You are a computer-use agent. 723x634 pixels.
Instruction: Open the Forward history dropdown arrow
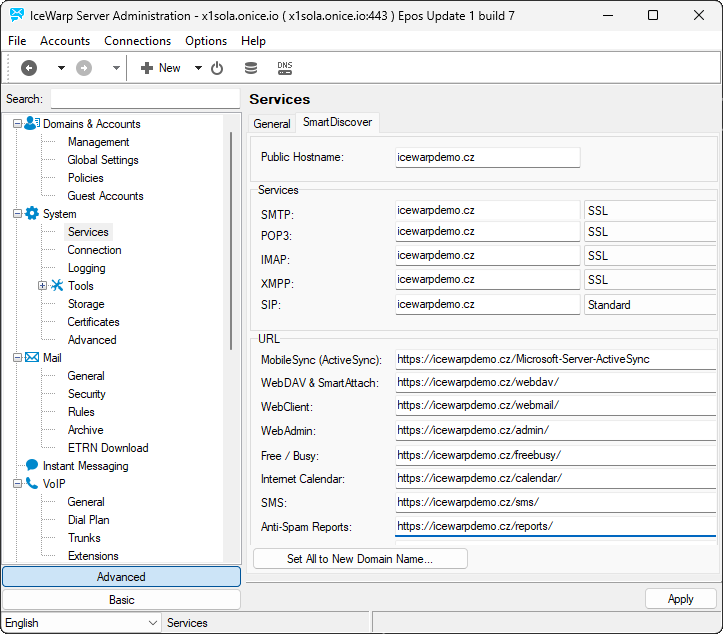(116, 68)
